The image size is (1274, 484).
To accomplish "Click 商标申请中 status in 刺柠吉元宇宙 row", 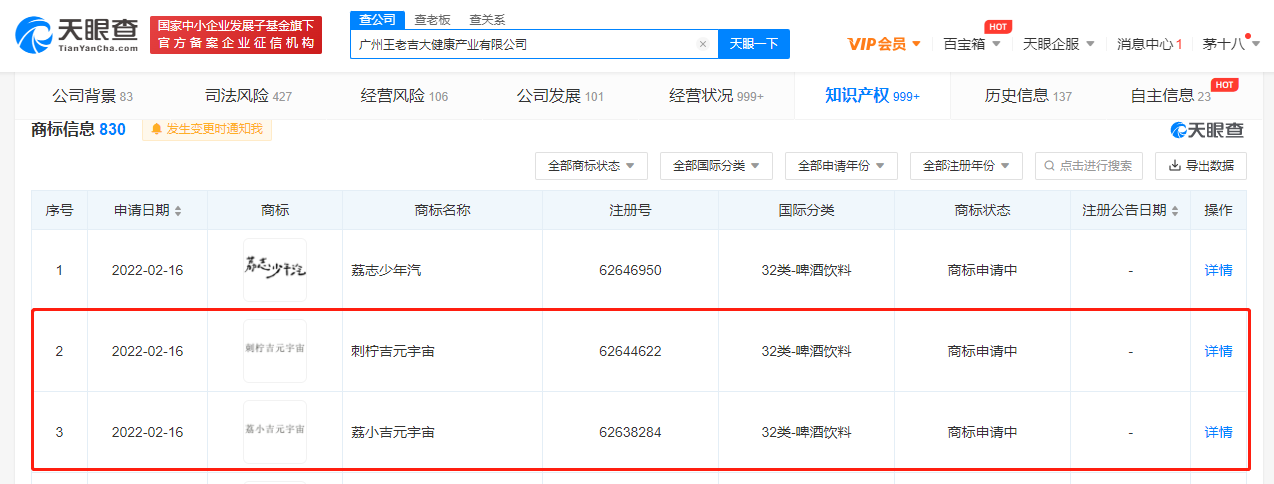I will [x=982, y=351].
